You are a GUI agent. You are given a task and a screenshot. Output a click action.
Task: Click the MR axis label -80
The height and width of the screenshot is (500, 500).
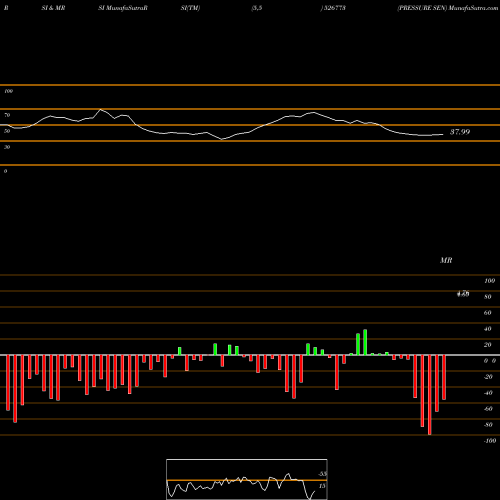click(x=488, y=425)
